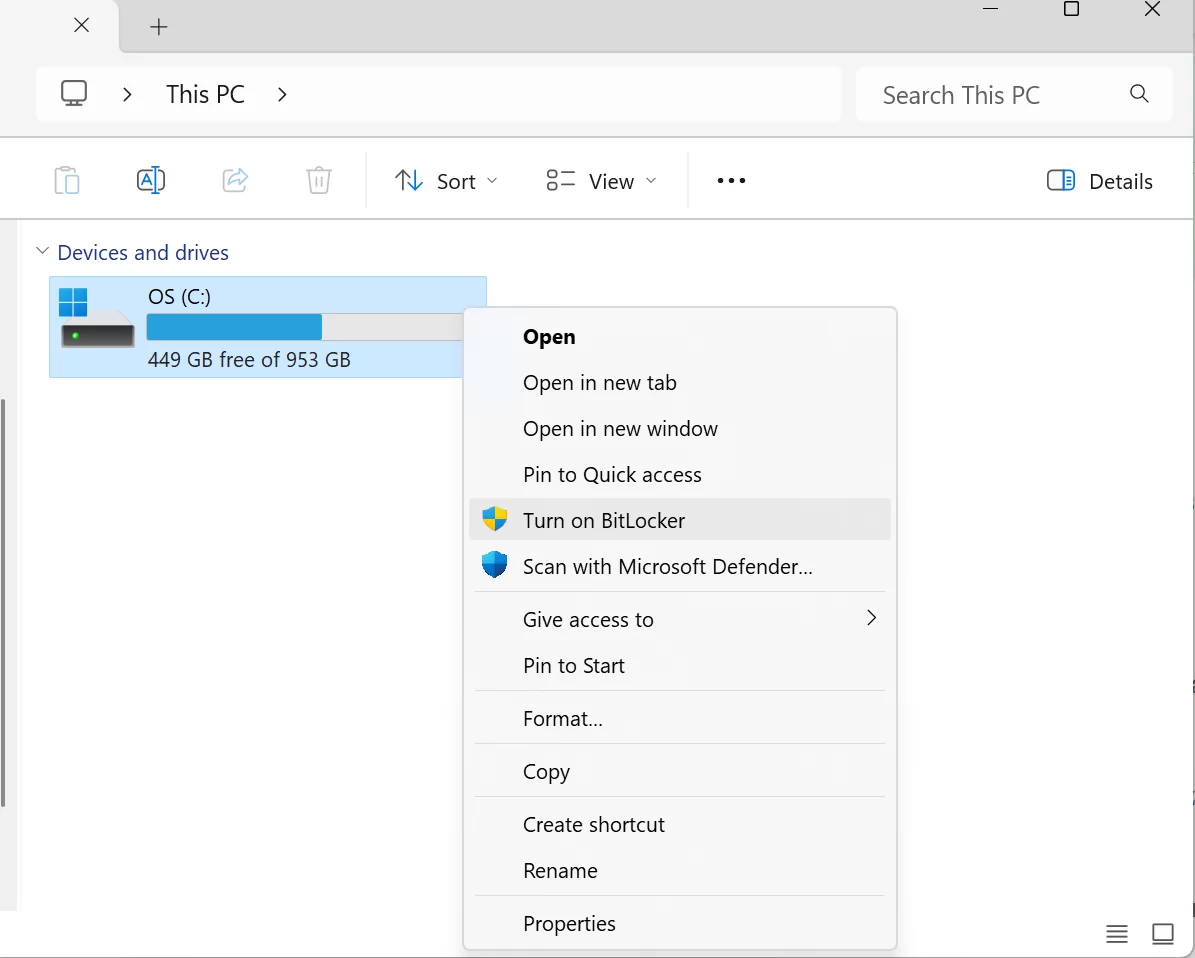Open the See more three-dots menu
Screen dimensions: 1195x958
click(731, 181)
